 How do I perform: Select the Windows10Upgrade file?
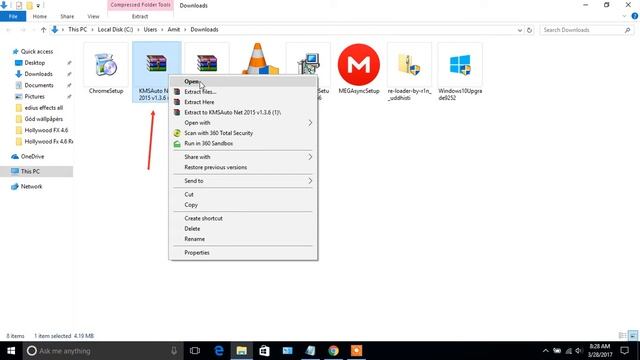(x=460, y=72)
